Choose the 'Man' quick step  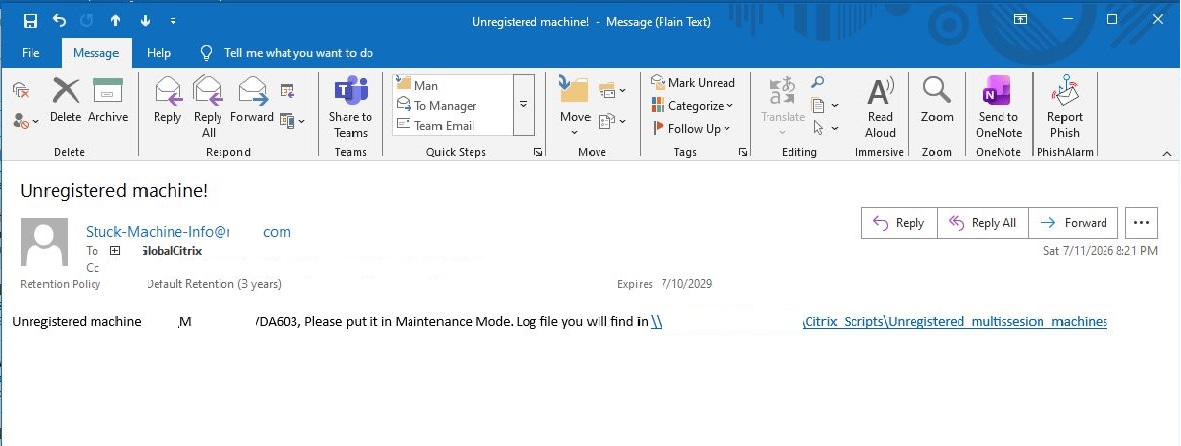[452, 85]
